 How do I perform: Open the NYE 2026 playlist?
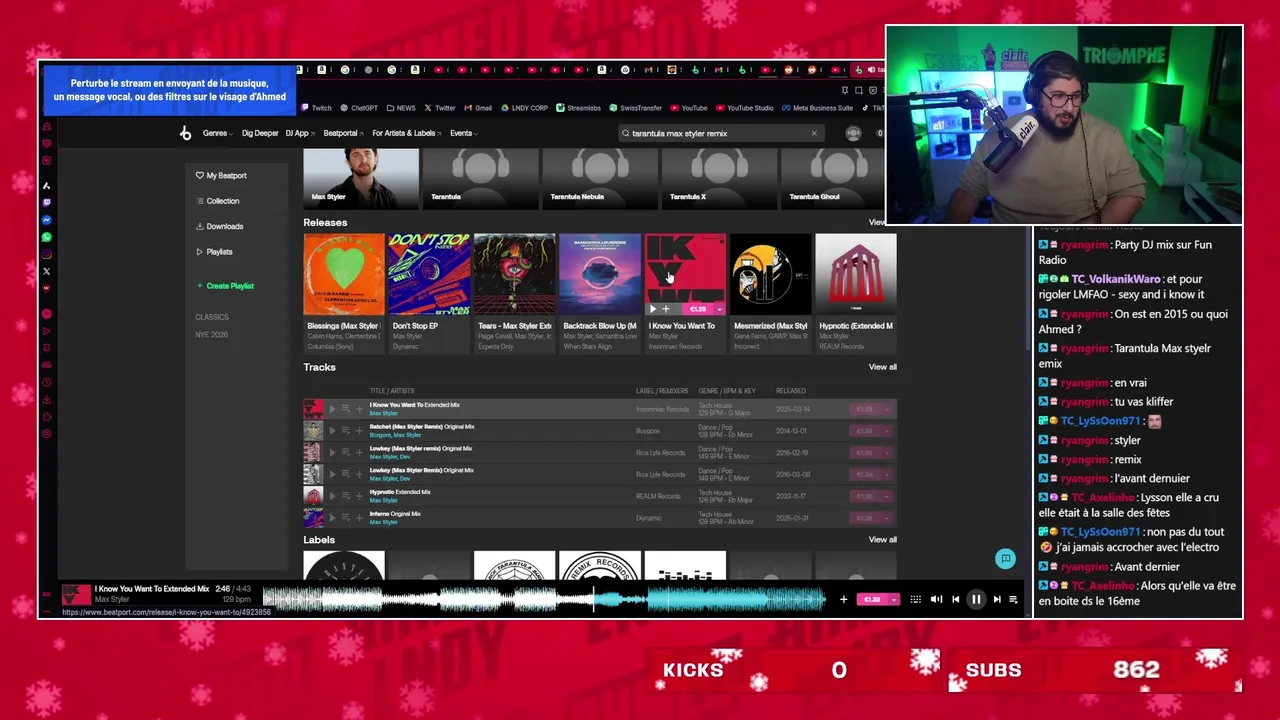(x=212, y=334)
